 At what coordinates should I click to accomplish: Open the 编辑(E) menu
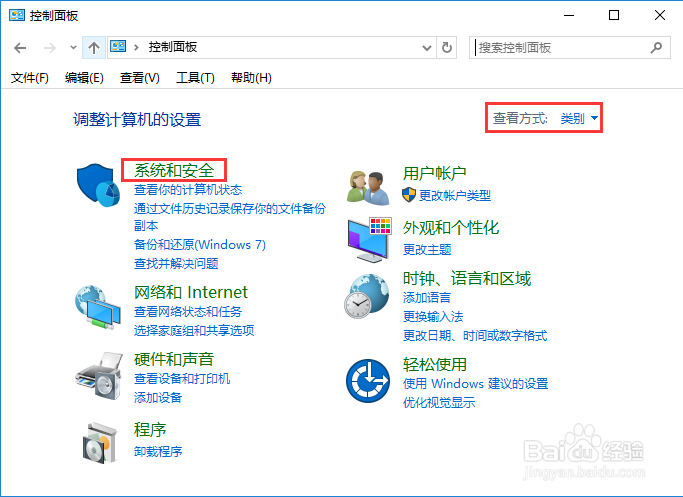(84, 78)
